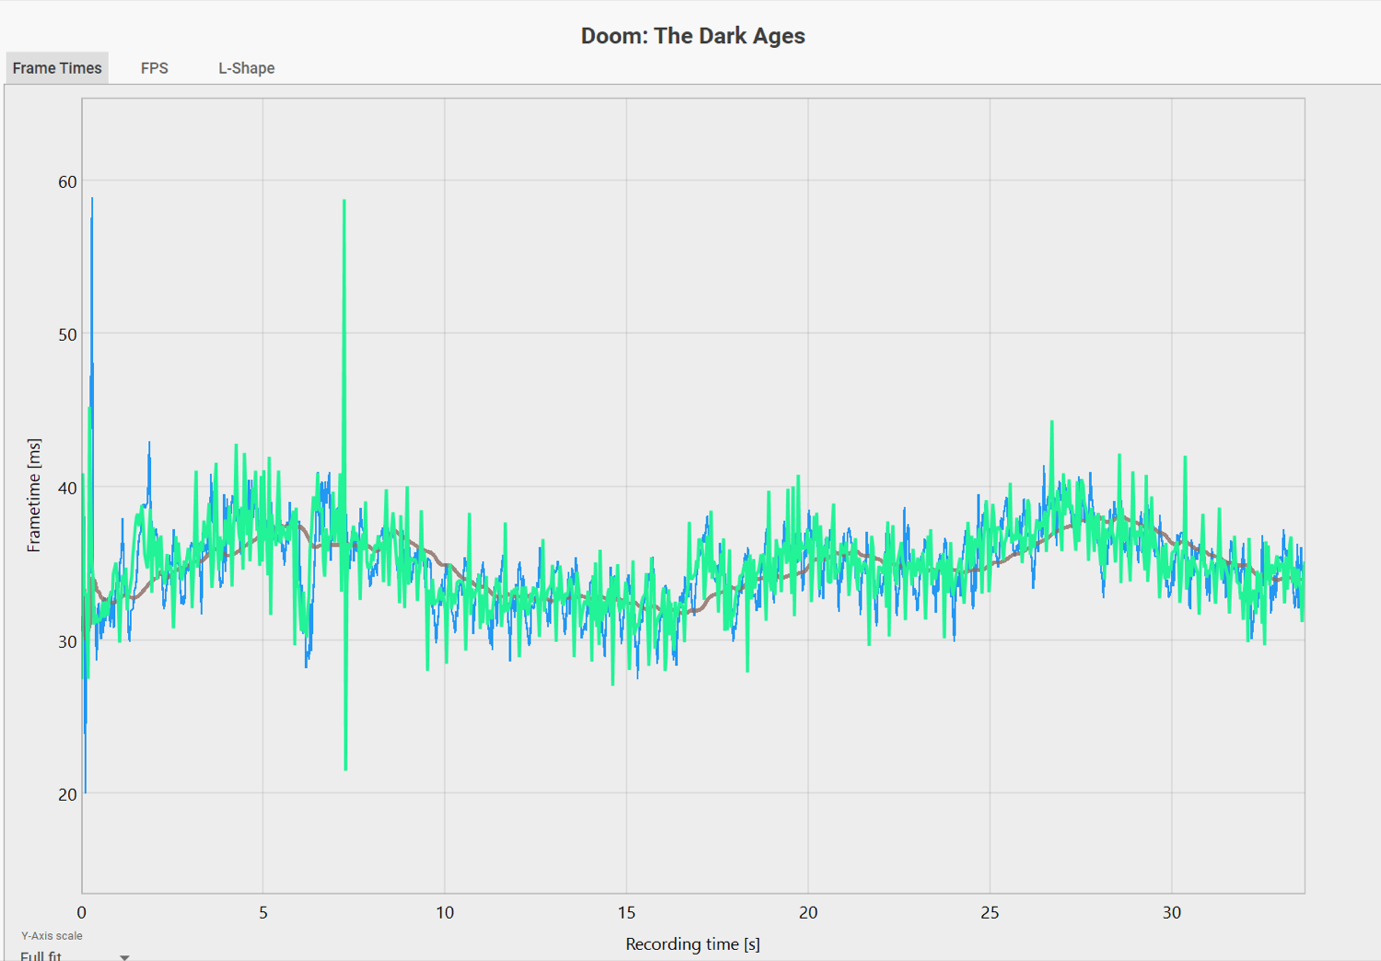Click the green peak near 27 seconds

(1052, 423)
